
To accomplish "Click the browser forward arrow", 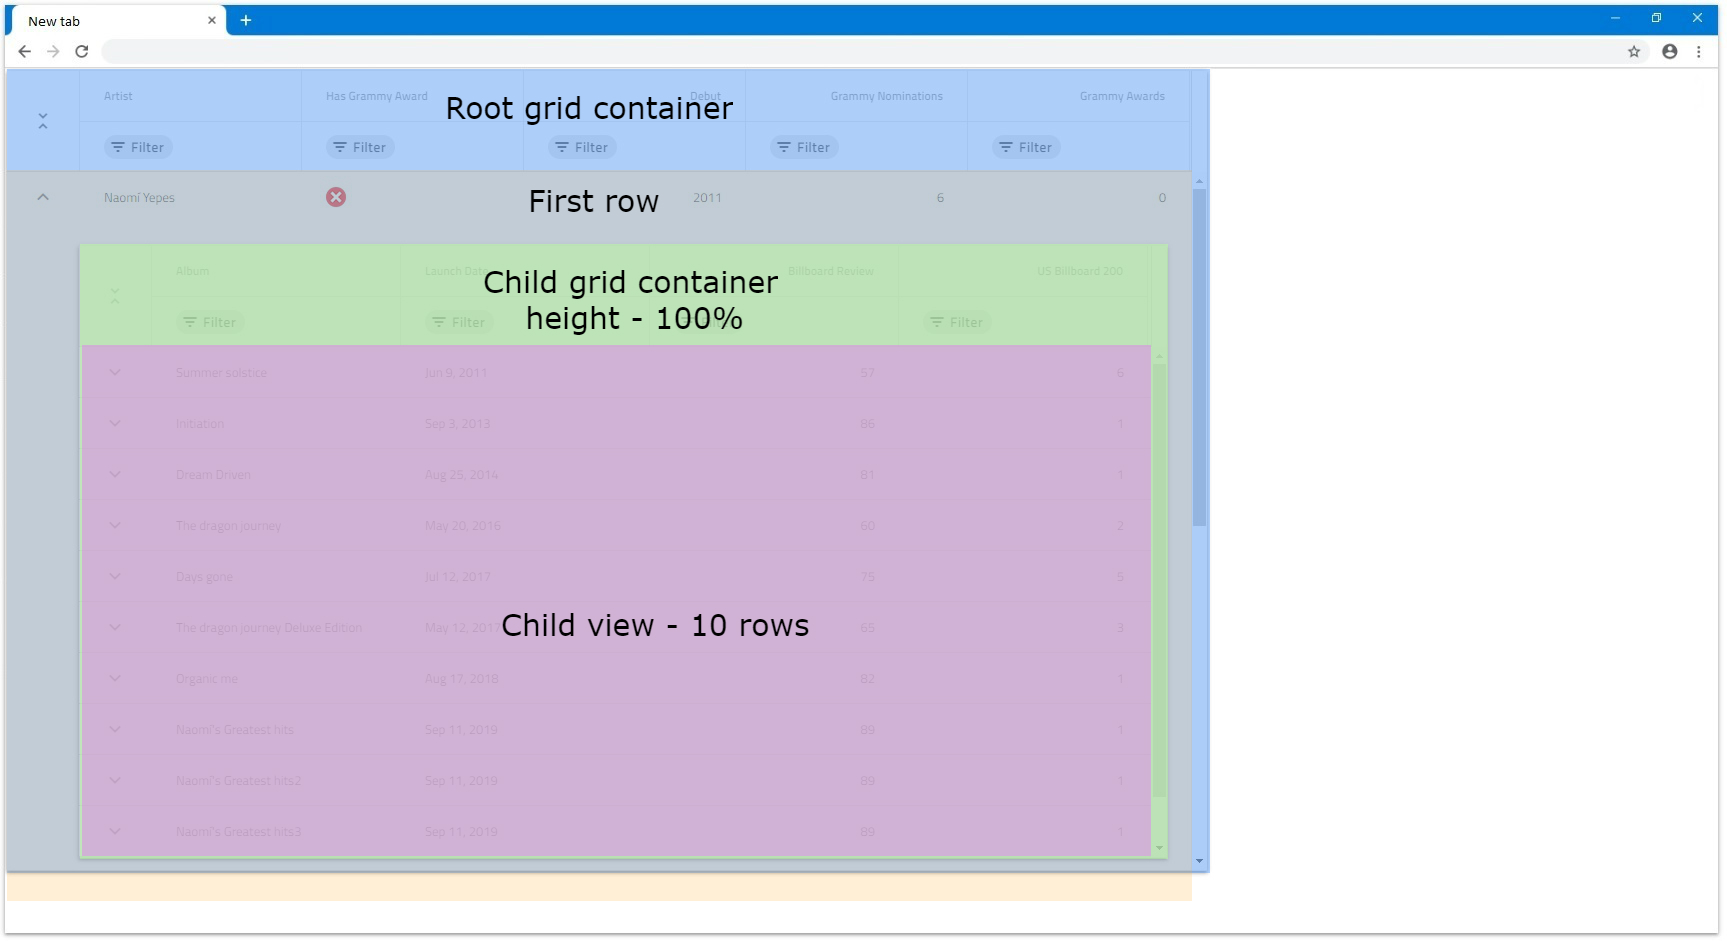I will [53, 51].
